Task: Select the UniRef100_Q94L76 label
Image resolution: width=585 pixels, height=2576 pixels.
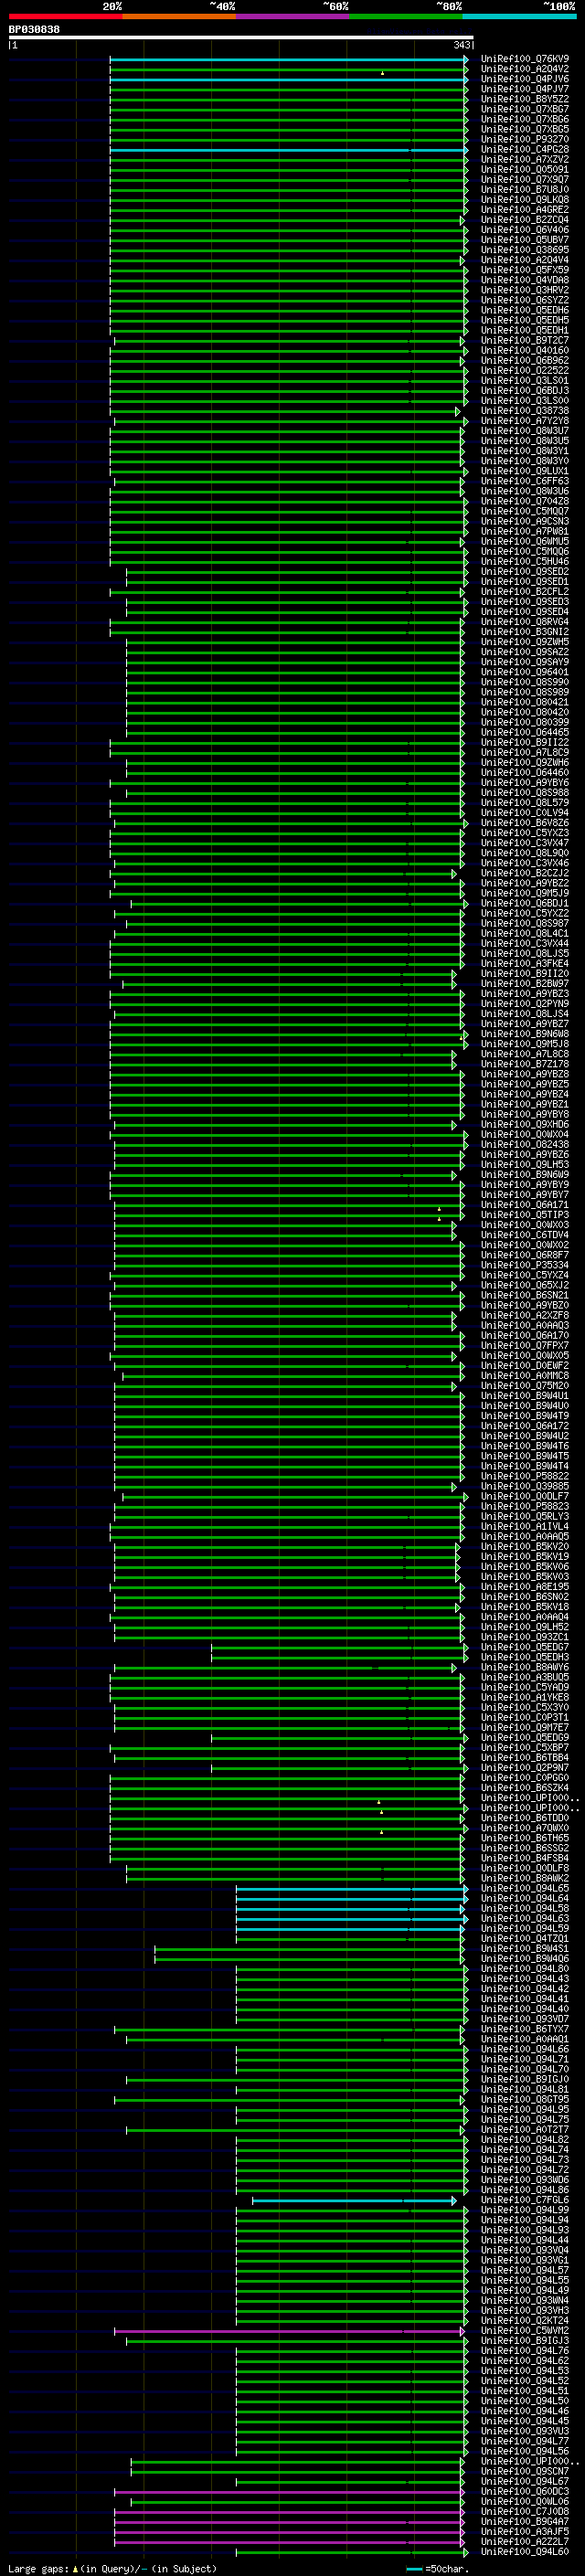Action: pos(525,2351)
